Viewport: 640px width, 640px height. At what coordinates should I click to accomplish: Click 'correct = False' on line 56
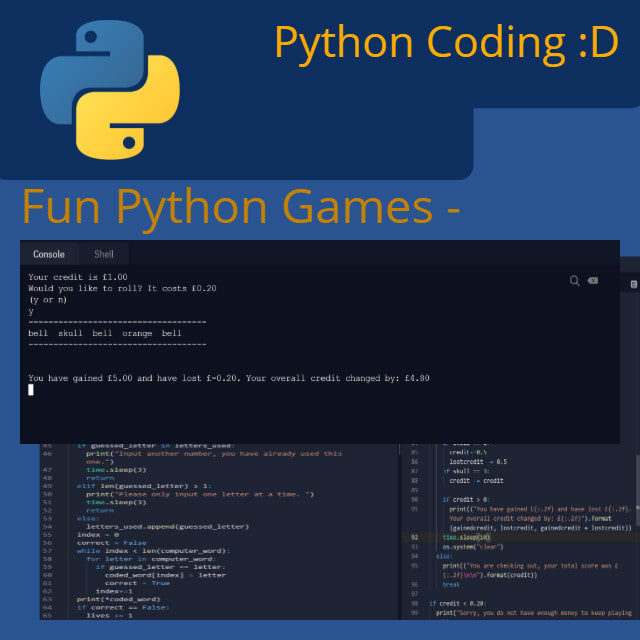112,543
